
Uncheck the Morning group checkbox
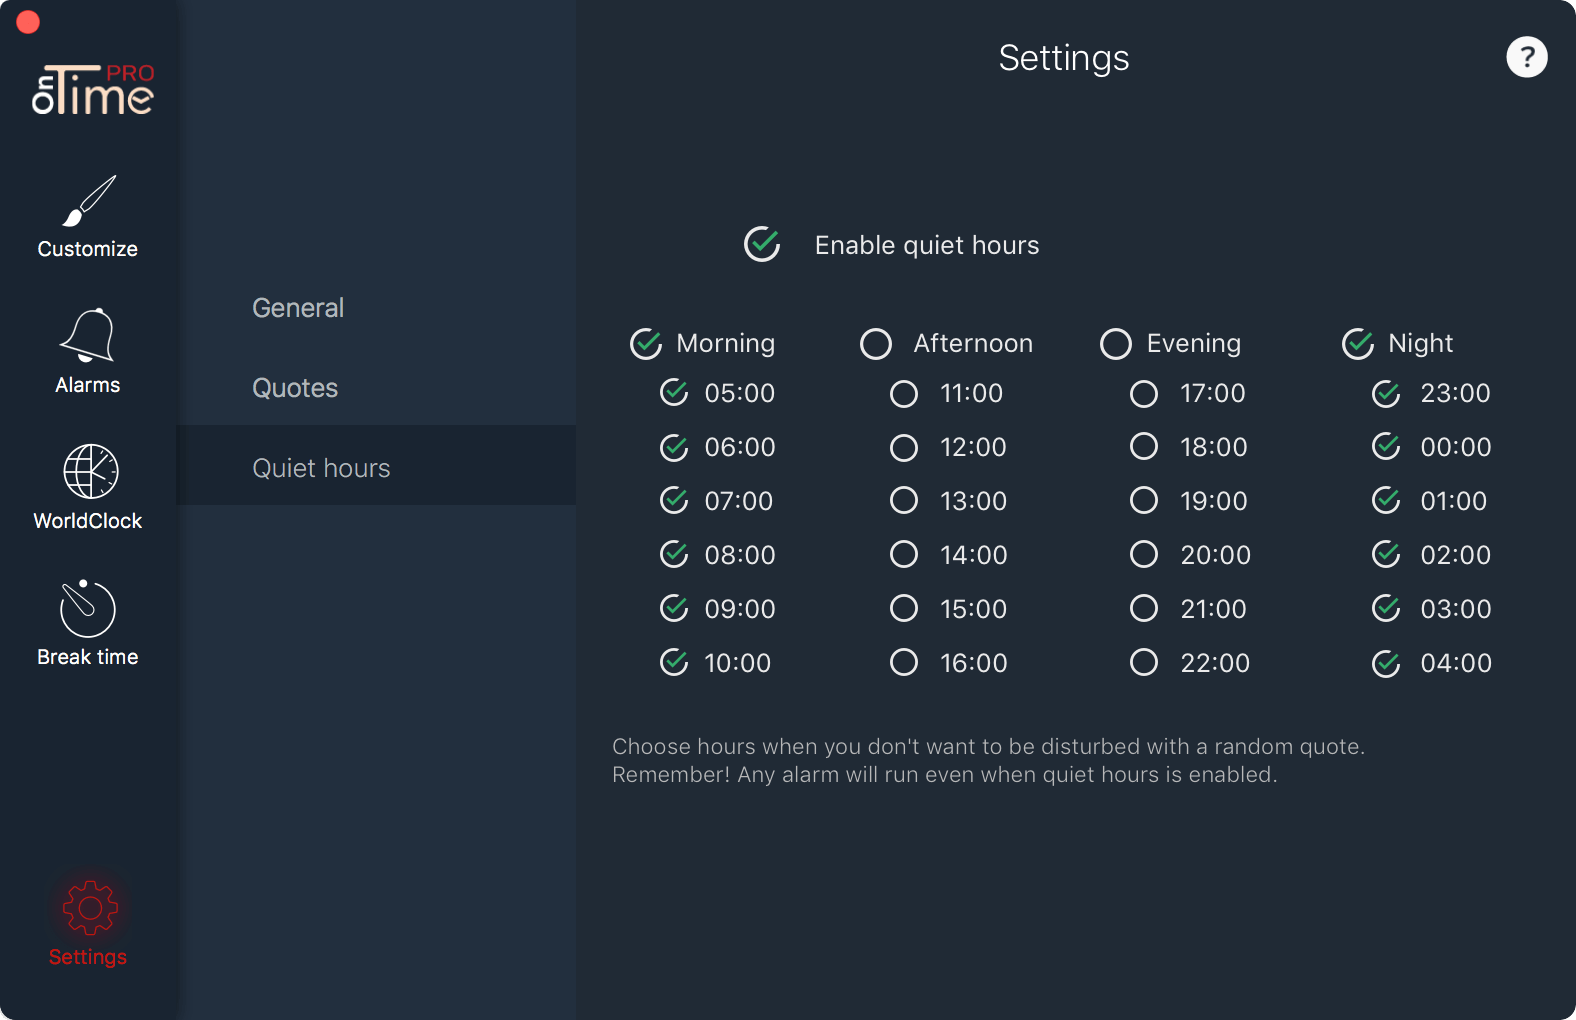pyautogui.click(x=646, y=344)
